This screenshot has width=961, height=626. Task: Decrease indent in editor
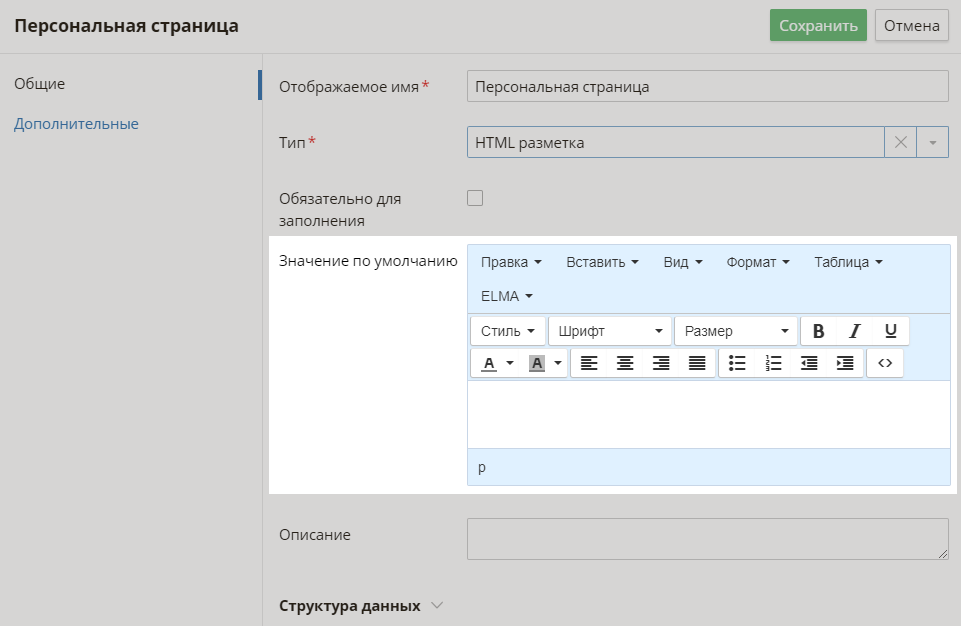click(x=809, y=363)
